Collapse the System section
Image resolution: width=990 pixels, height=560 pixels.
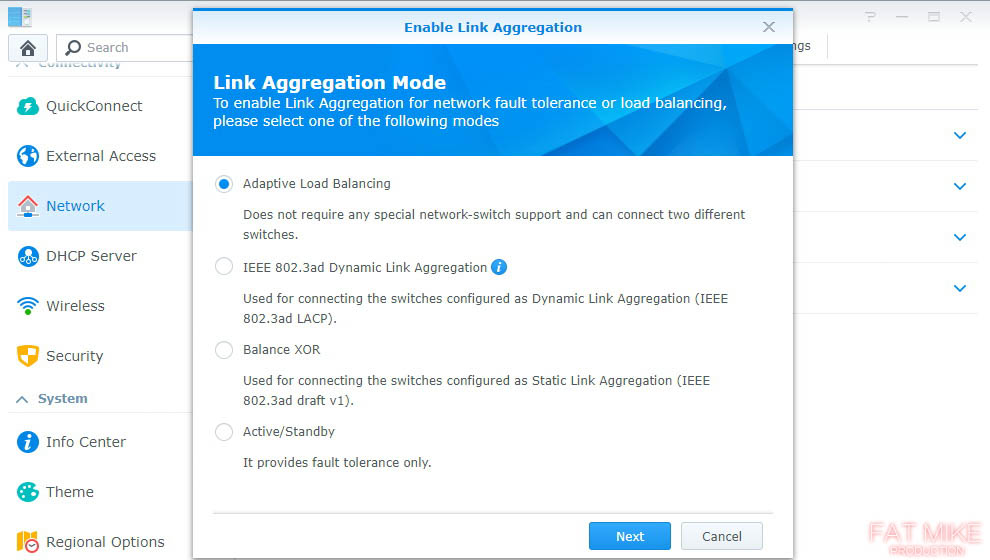22,399
